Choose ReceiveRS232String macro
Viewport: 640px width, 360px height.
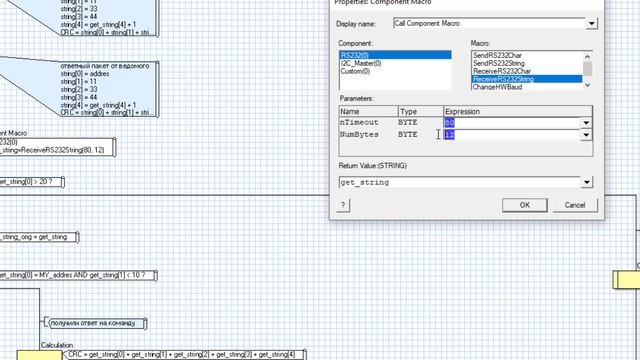pyautogui.click(x=527, y=79)
